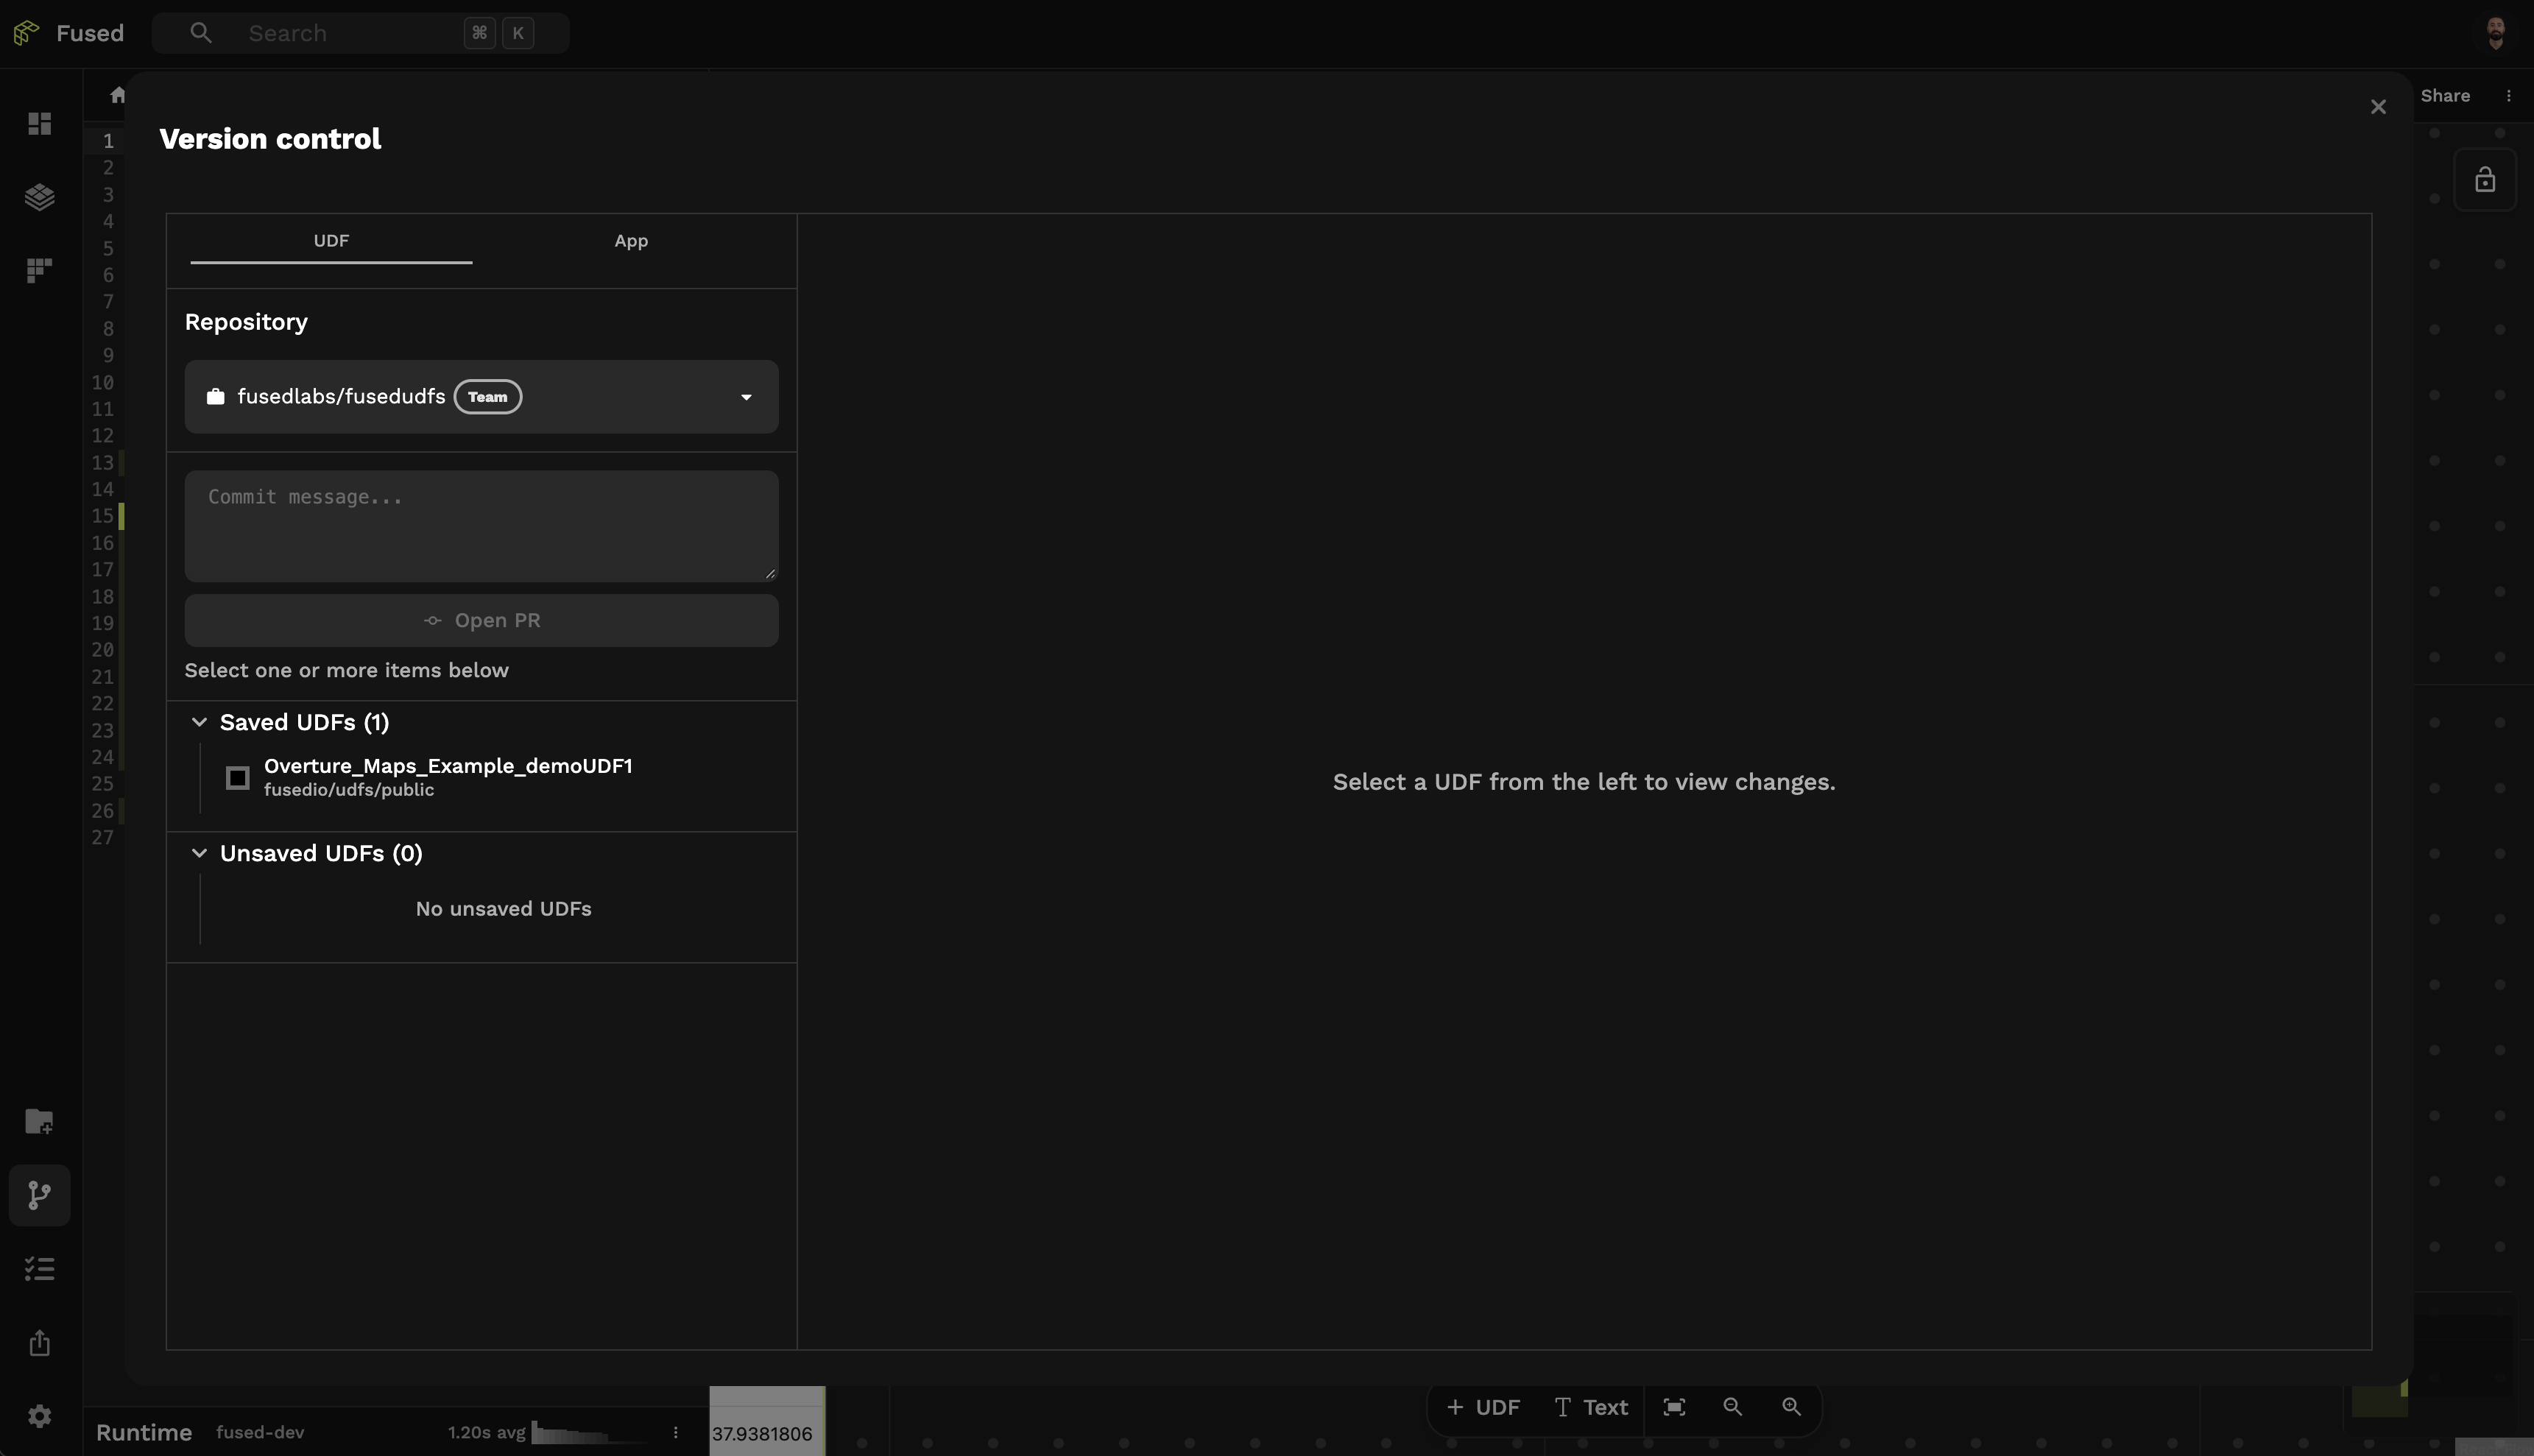This screenshot has width=2534, height=1456.
Task: Click the version control git branch icon
Action: [40, 1194]
